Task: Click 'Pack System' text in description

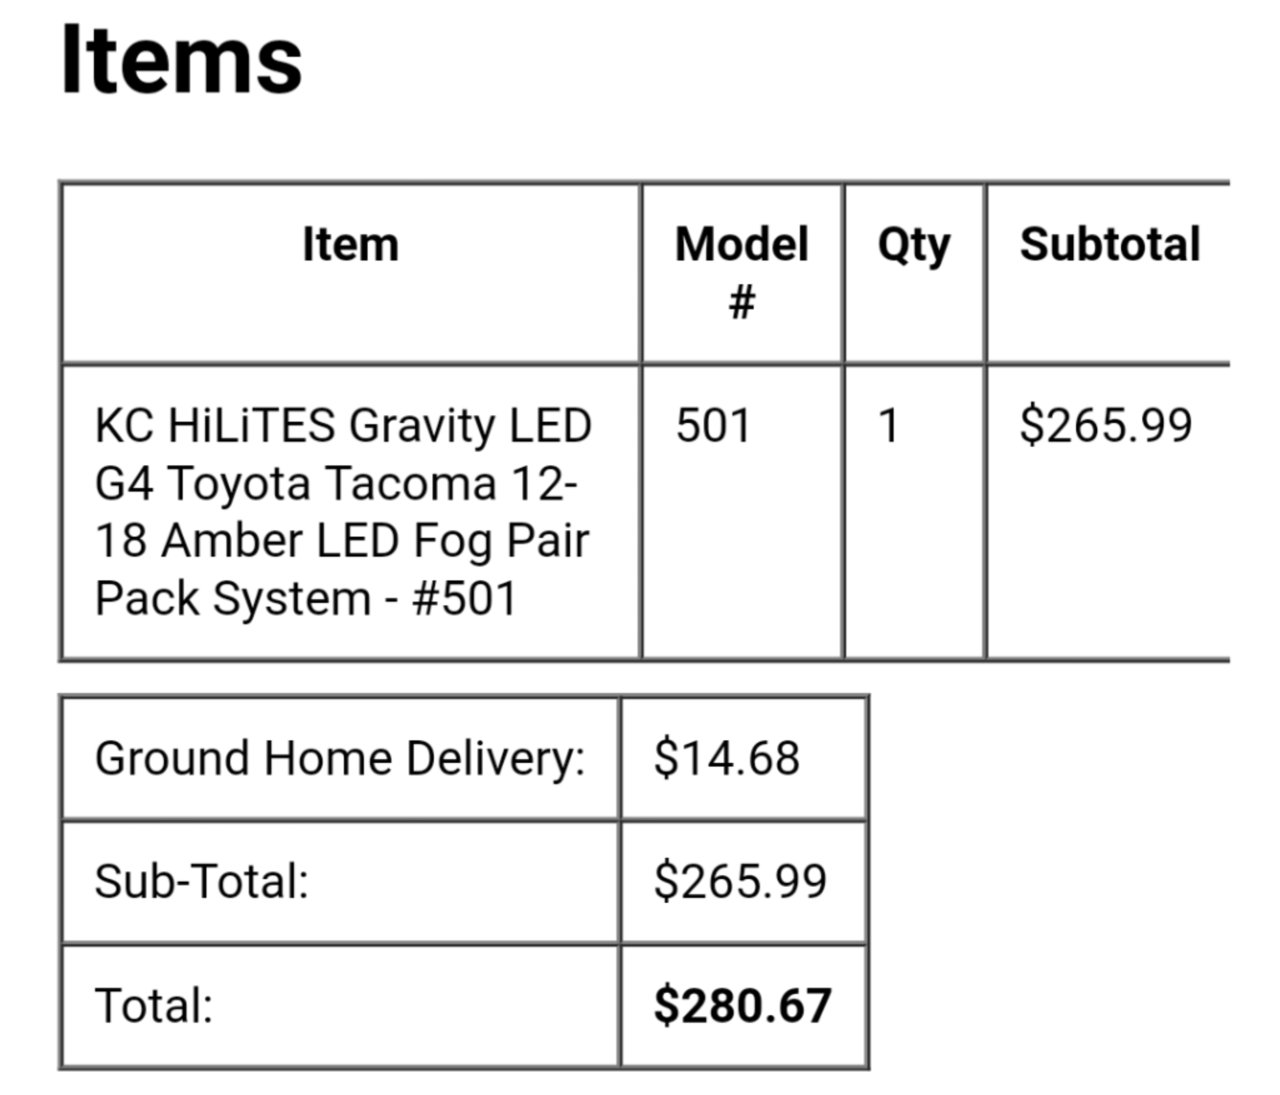Action: click(x=232, y=599)
